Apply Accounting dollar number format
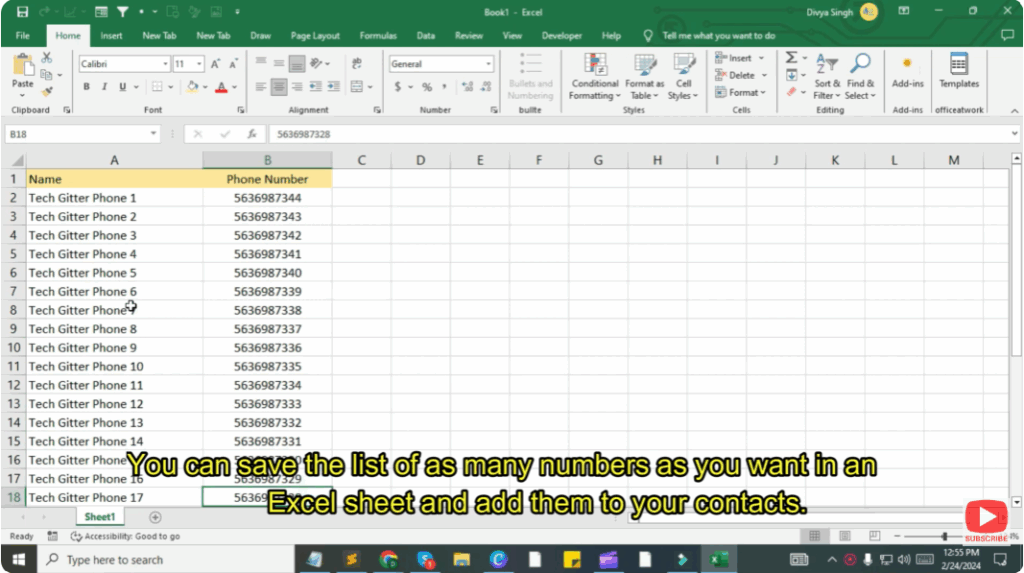 point(398,86)
